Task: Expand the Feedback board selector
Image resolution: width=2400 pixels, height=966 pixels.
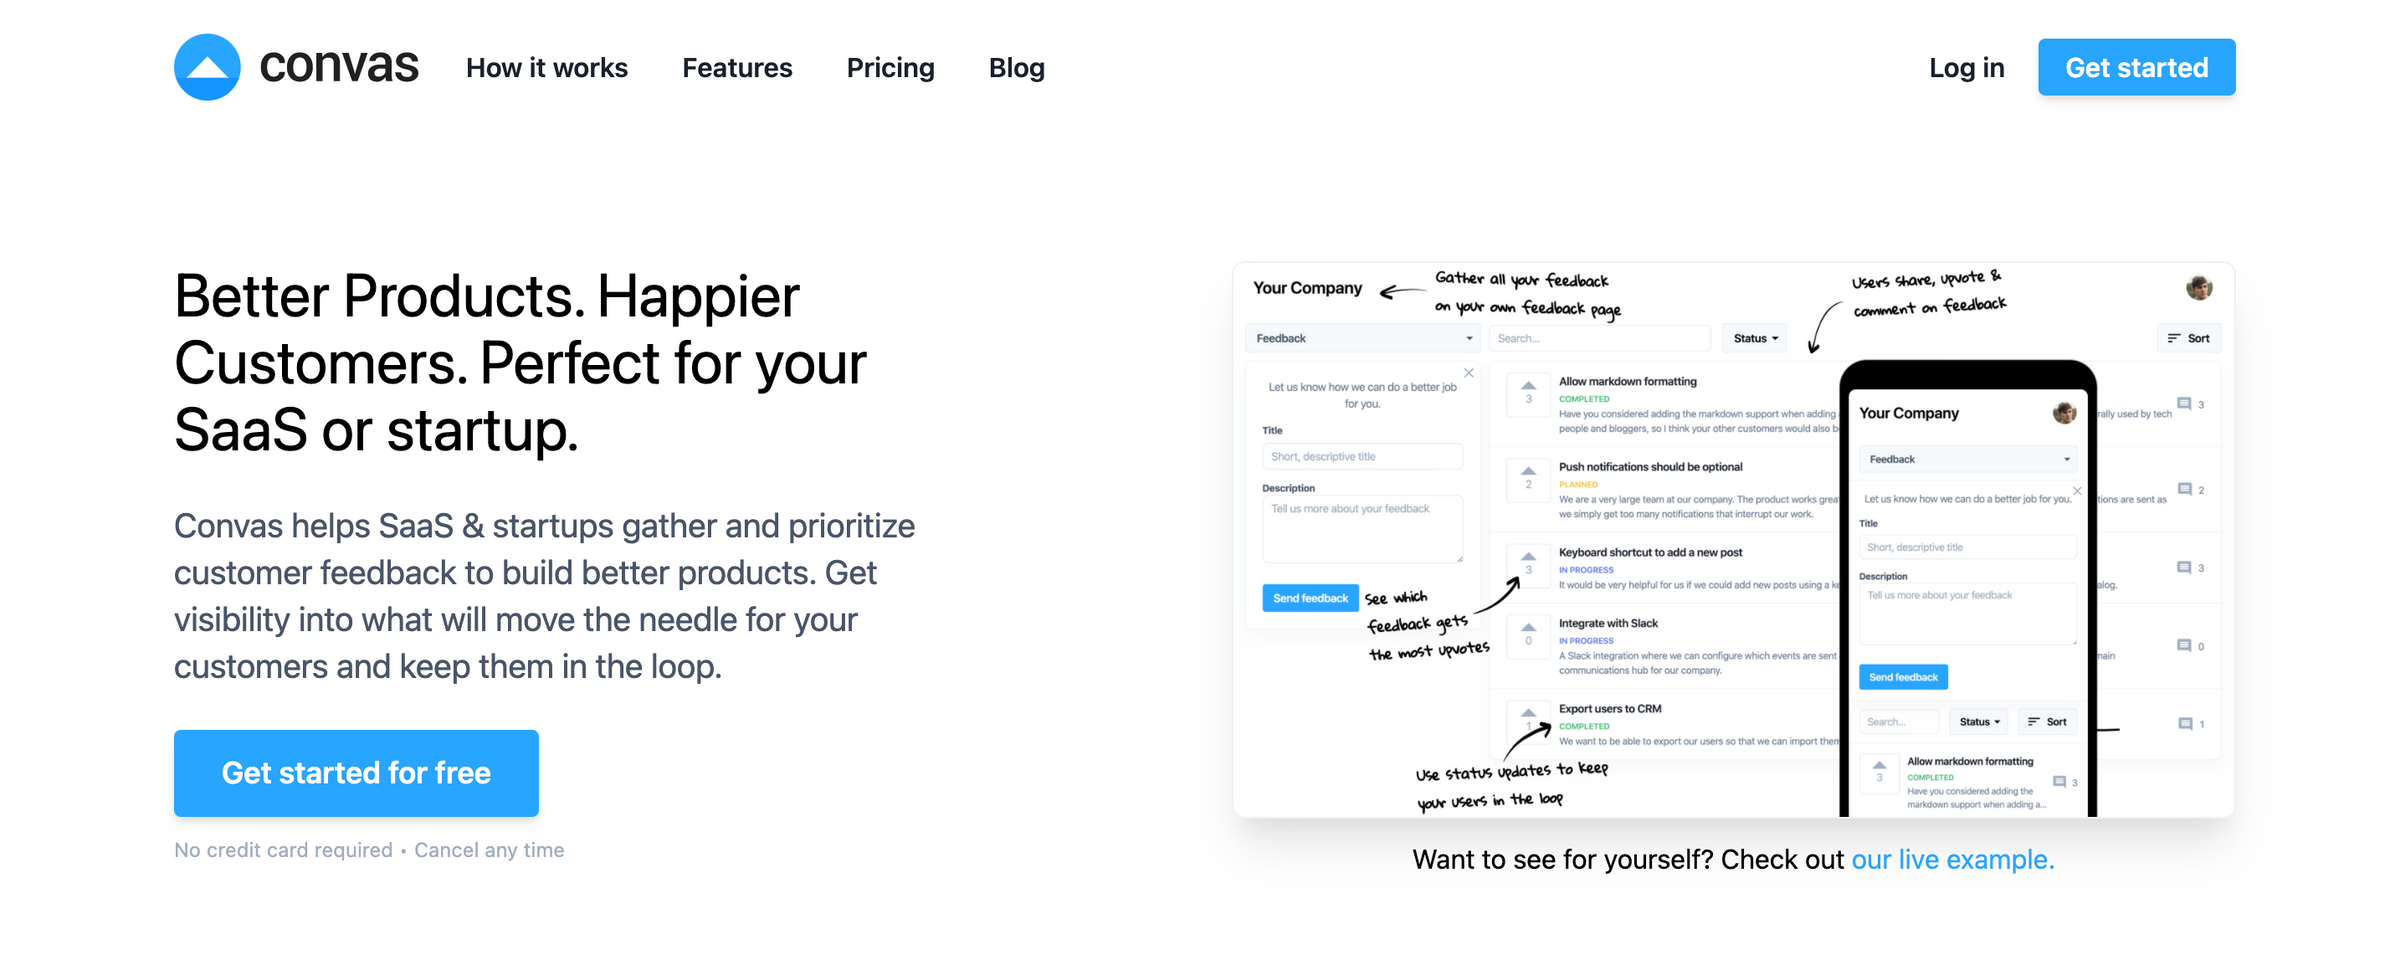Action: 1363,338
